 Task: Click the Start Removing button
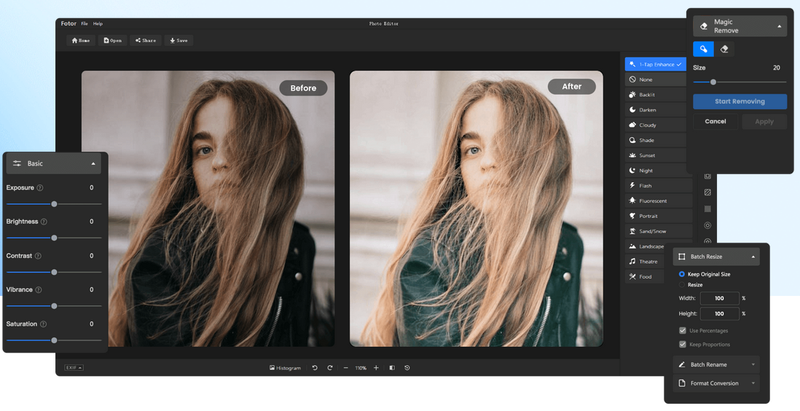(x=739, y=101)
